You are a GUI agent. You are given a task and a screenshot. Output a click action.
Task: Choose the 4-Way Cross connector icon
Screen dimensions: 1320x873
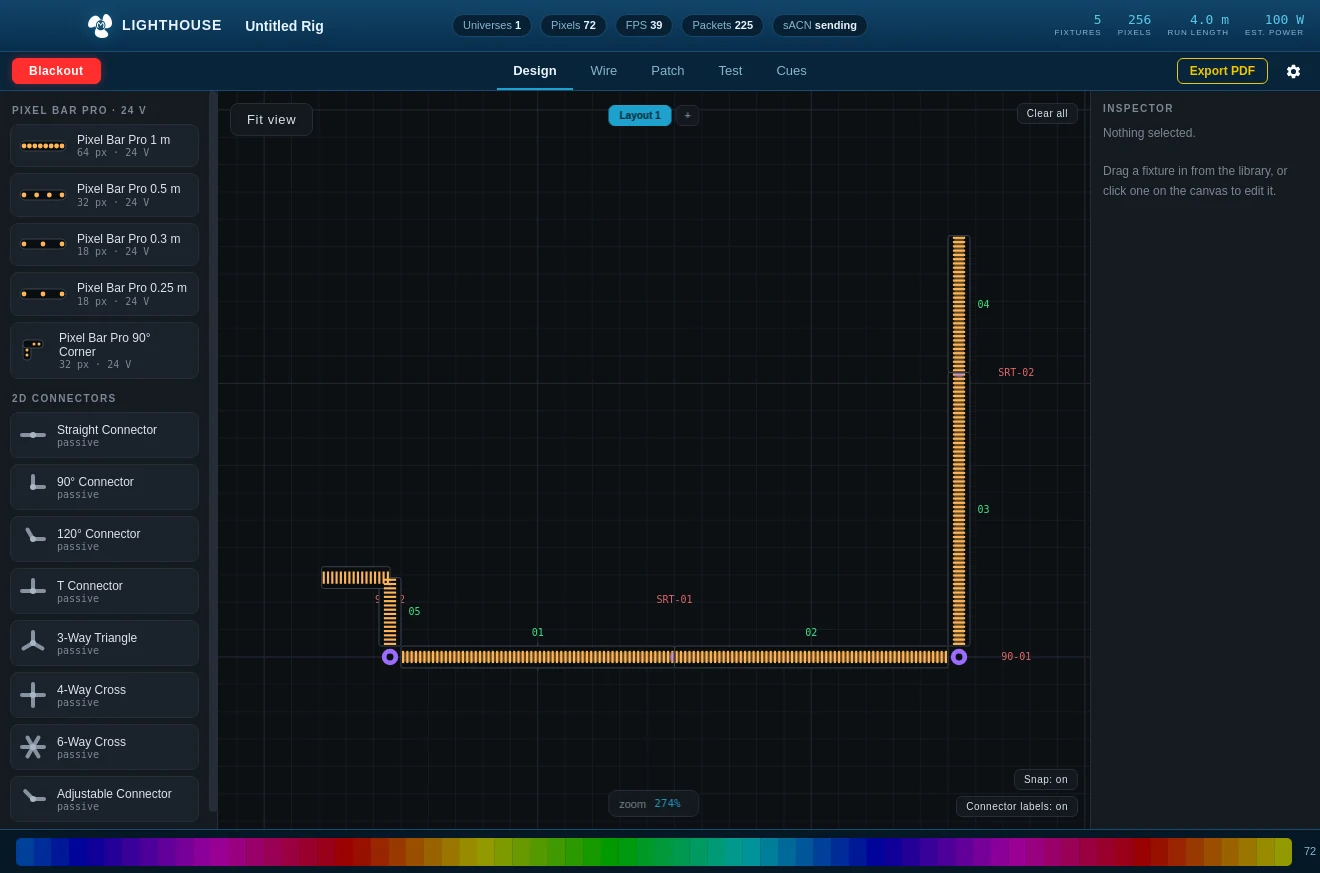pos(33,695)
